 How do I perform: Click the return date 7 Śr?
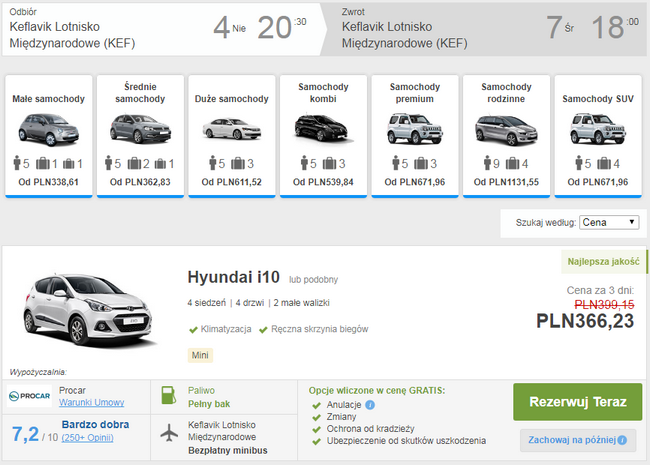[x=560, y=28]
